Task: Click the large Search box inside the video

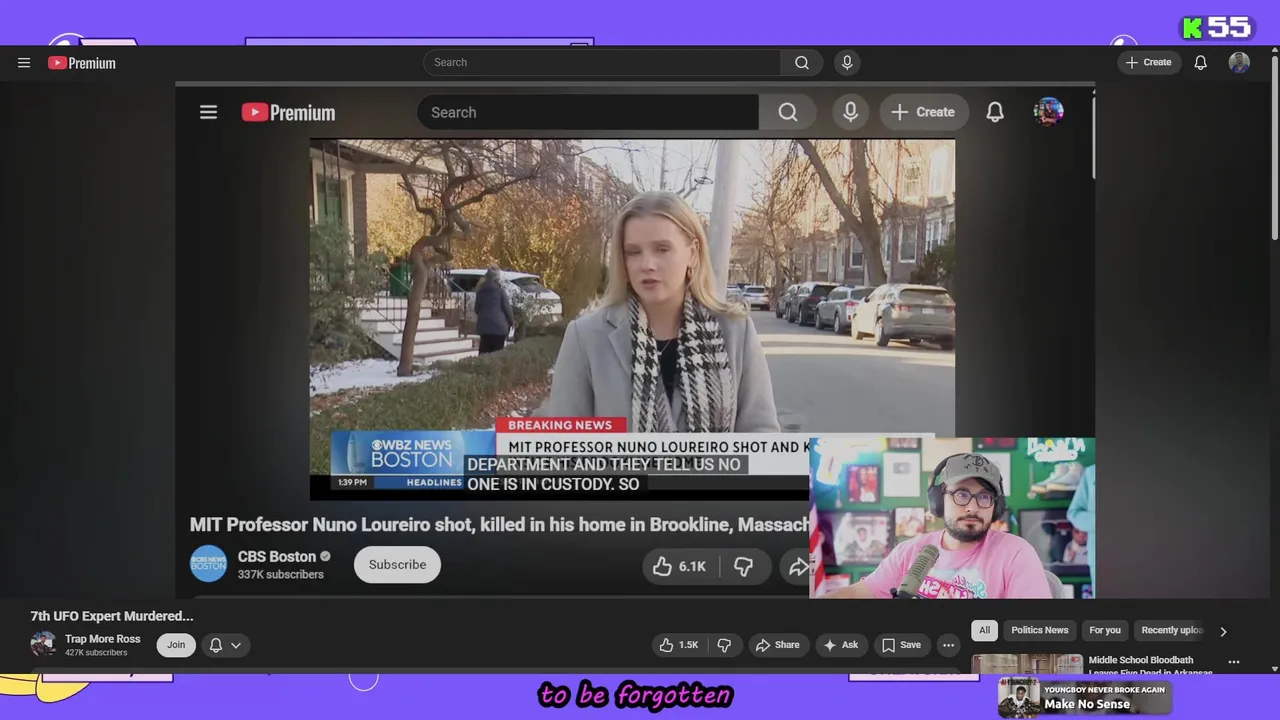Action: coord(588,112)
